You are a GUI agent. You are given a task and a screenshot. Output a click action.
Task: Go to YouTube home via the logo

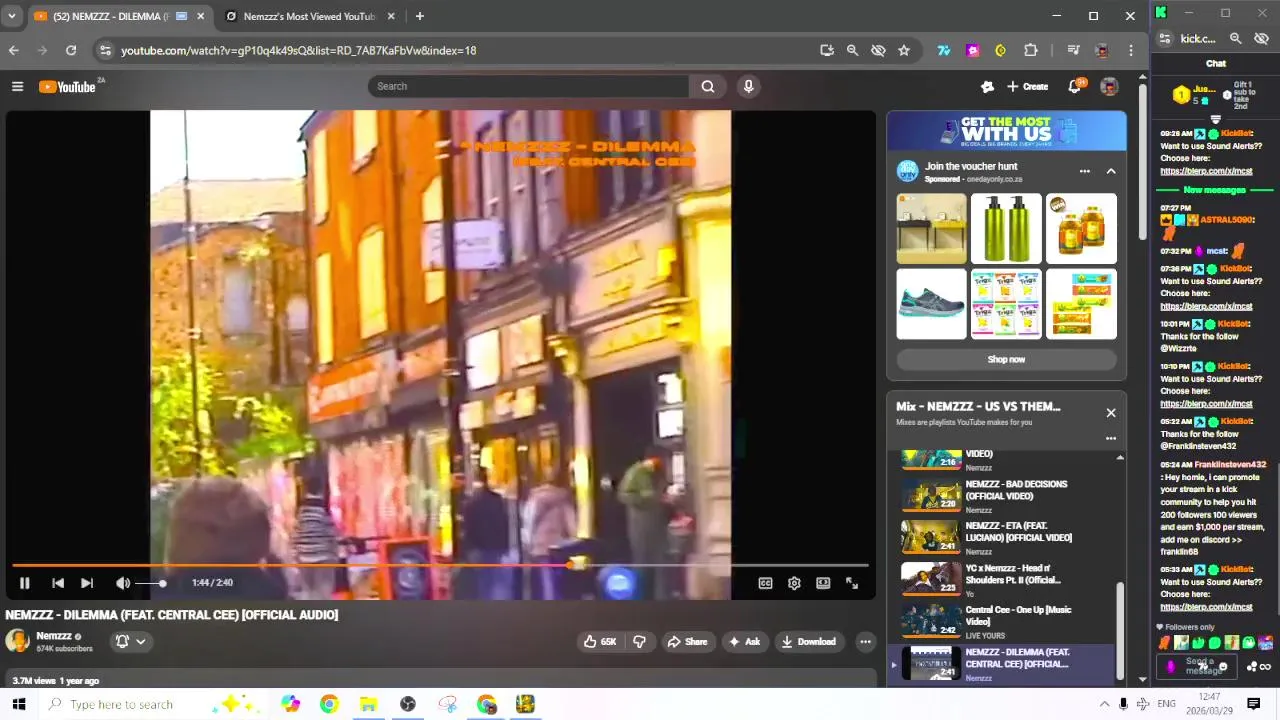pos(68,87)
